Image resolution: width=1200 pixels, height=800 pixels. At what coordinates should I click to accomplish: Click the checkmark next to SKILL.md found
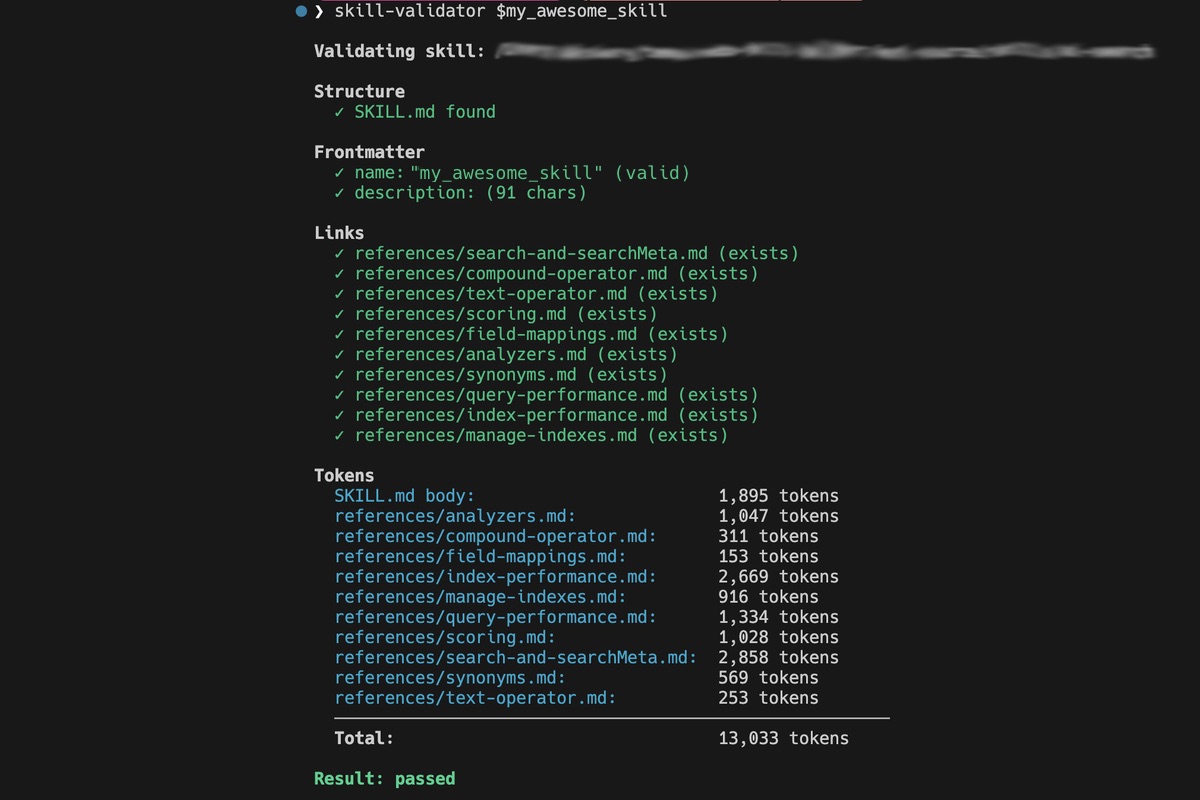(x=340, y=112)
